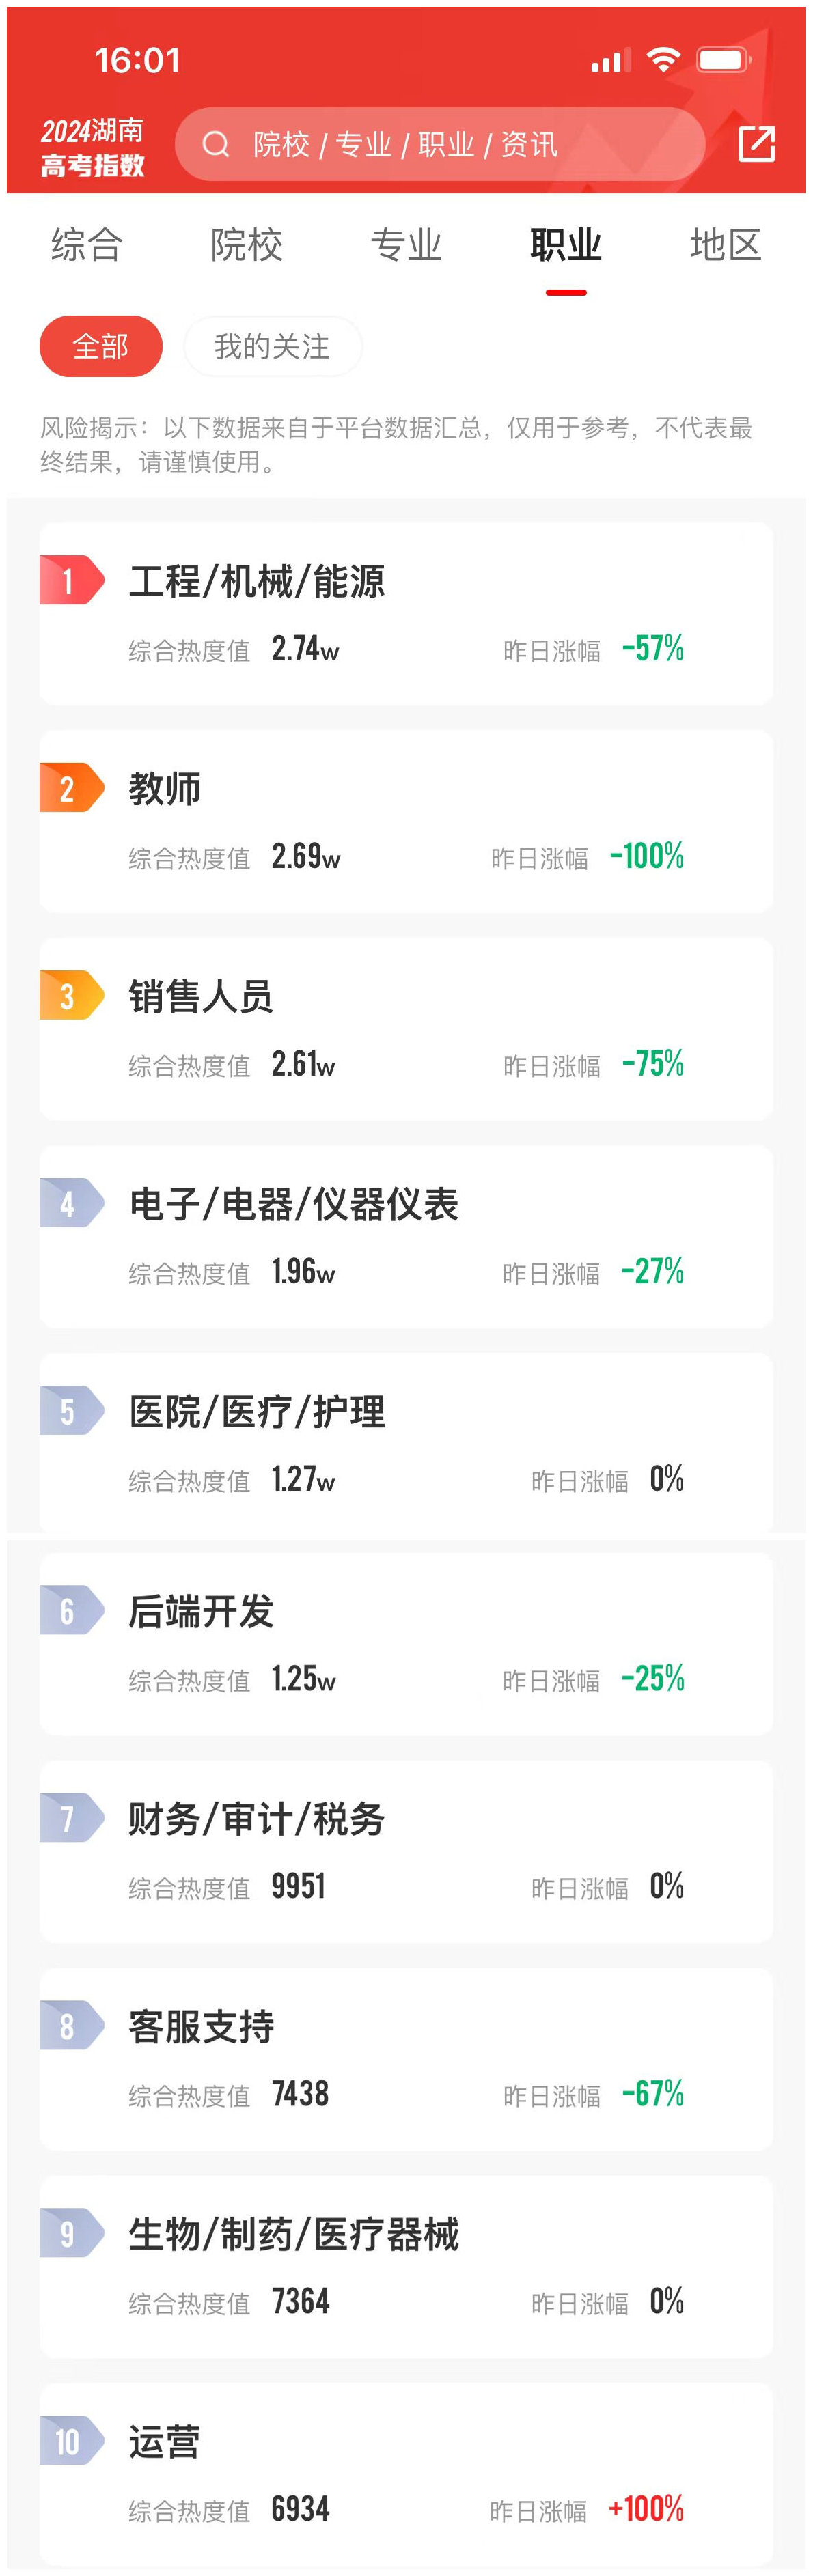Open the 后端开发 career entry

(x=406, y=1644)
